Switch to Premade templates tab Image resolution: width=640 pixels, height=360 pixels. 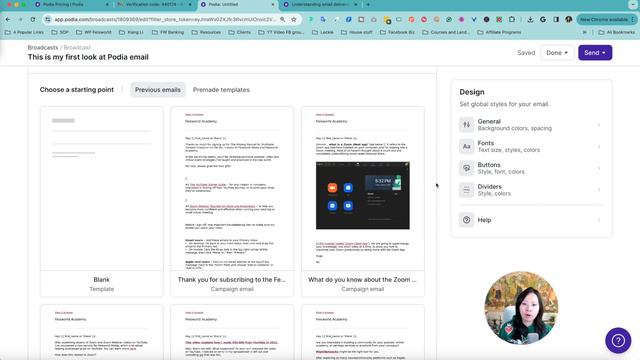pyautogui.click(x=221, y=90)
